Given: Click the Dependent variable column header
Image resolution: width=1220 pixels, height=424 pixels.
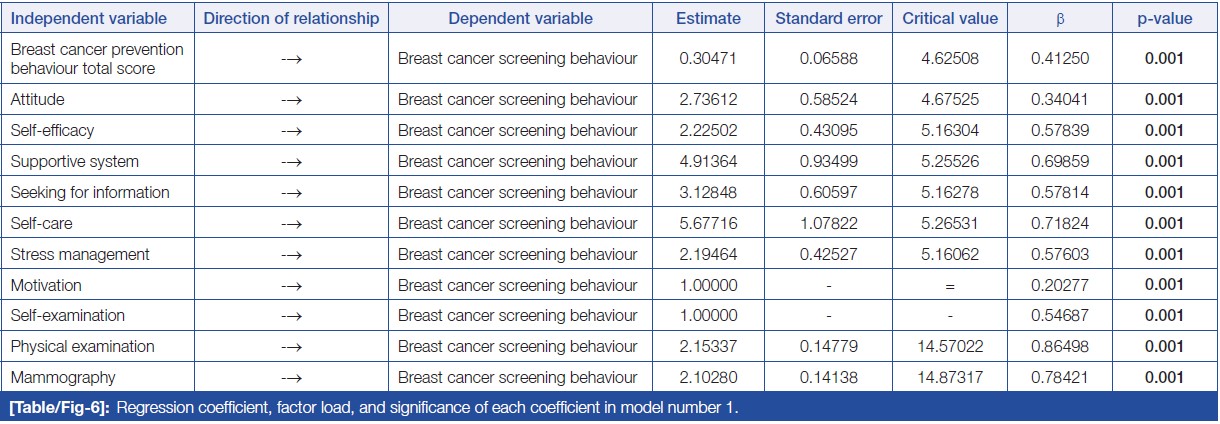Looking at the screenshot, I should [x=520, y=19].
